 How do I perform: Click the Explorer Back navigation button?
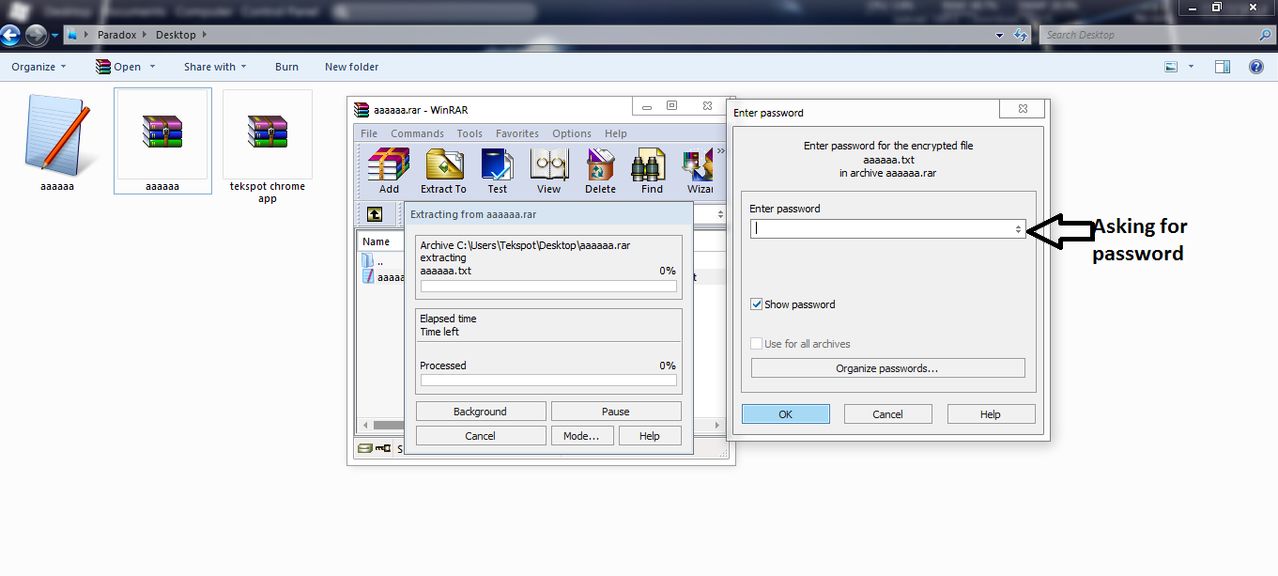click(x=11, y=35)
